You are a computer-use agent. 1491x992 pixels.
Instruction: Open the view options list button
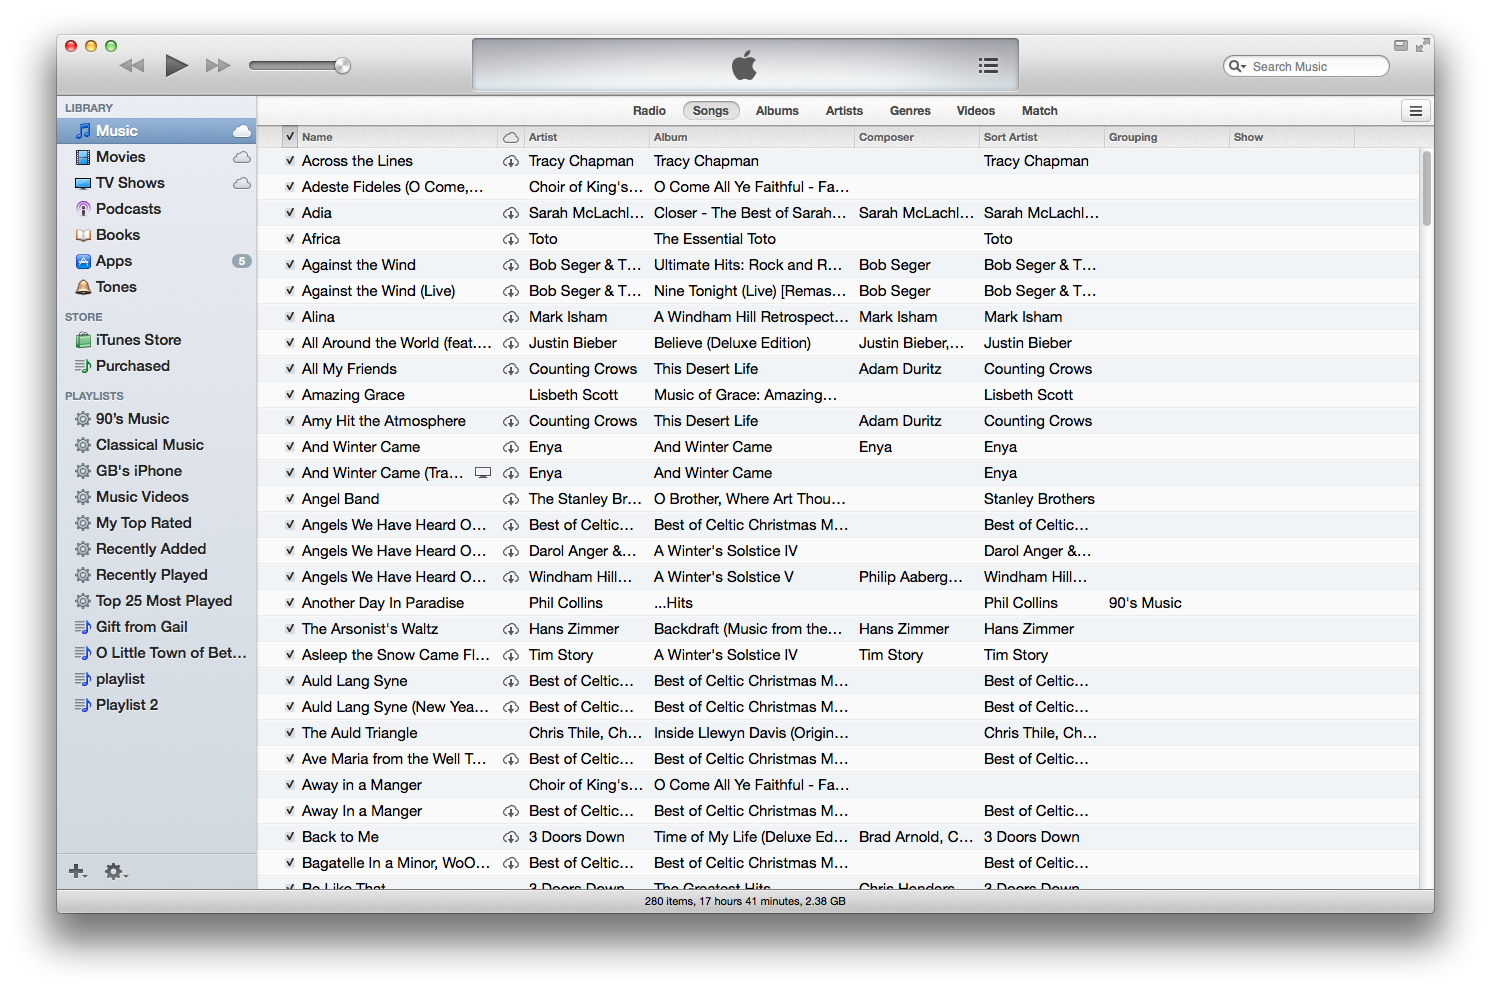coord(1415,111)
